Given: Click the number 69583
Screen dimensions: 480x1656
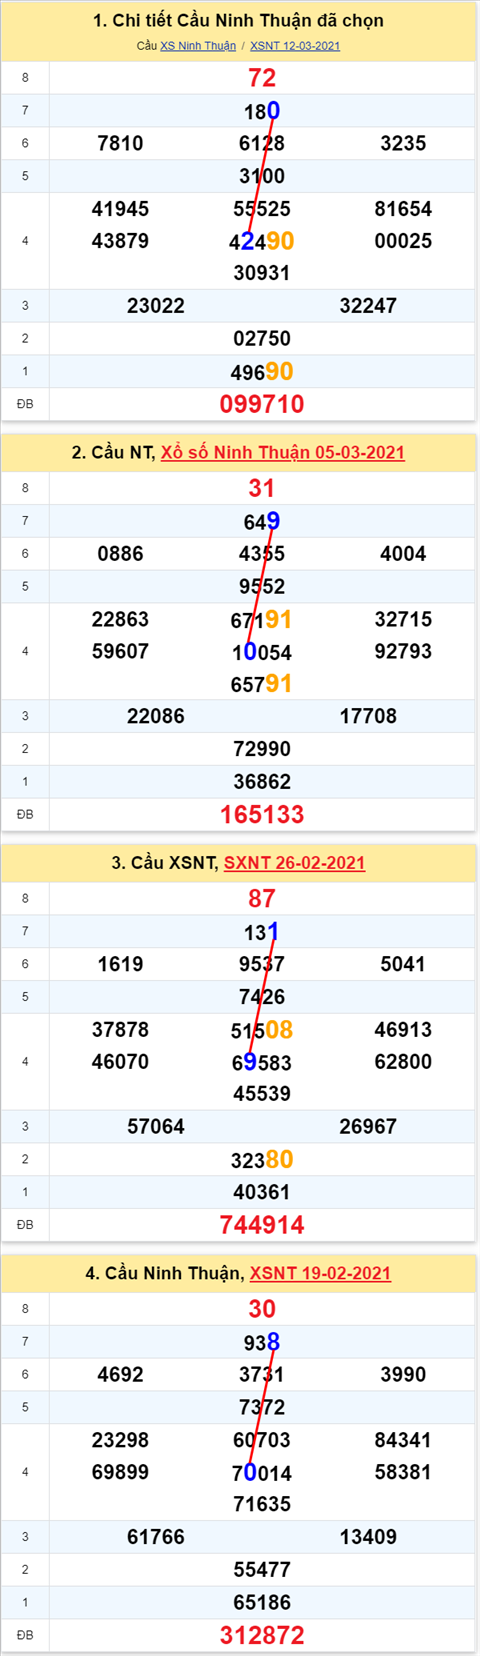Looking at the screenshot, I should coord(262,1062).
